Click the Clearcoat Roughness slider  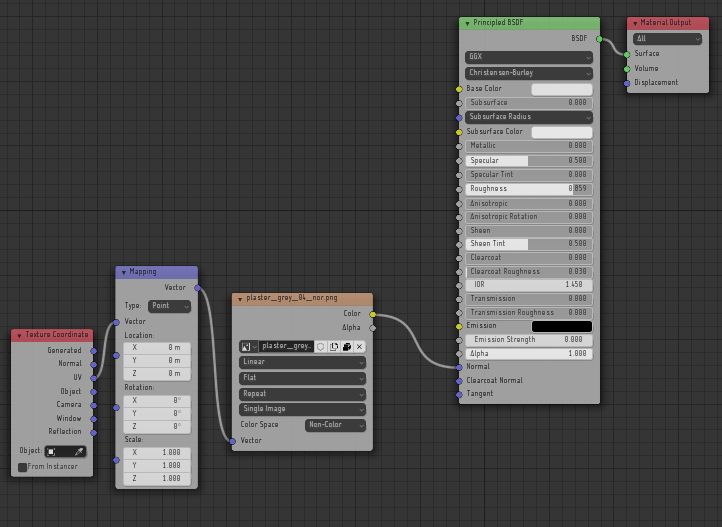point(529,272)
